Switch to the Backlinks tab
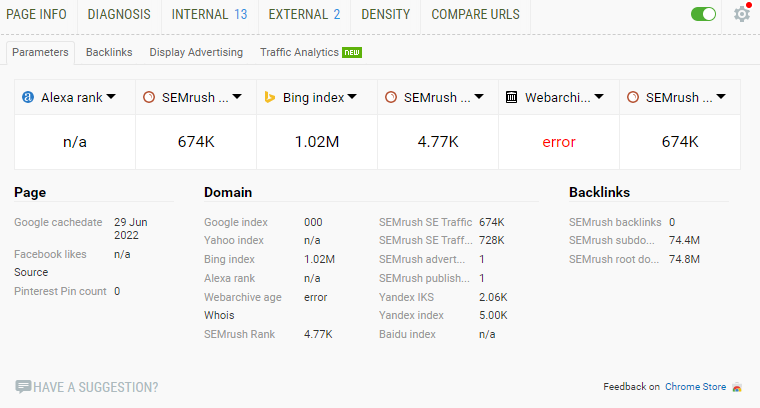This screenshot has height=408, width=760. click(x=109, y=52)
